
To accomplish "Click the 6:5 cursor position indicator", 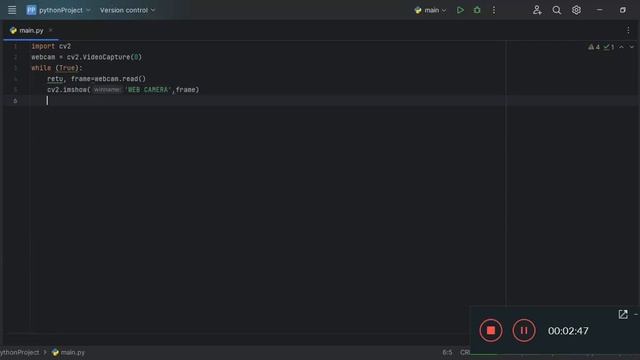I will tap(447, 352).
